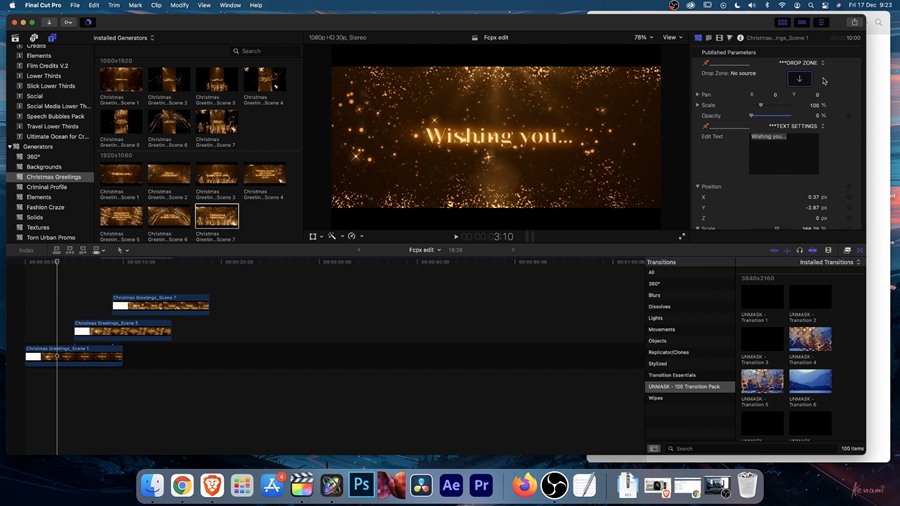
Task: Open the viewer zoom 78% popup
Action: [x=643, y=38]
